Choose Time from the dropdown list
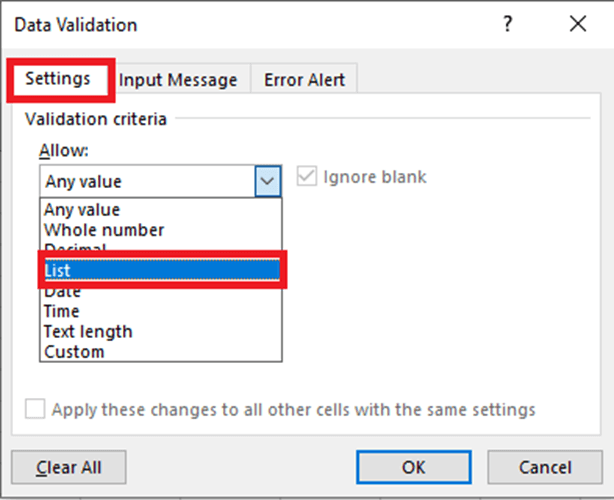 pyautogui.click(x=62, y=312)
